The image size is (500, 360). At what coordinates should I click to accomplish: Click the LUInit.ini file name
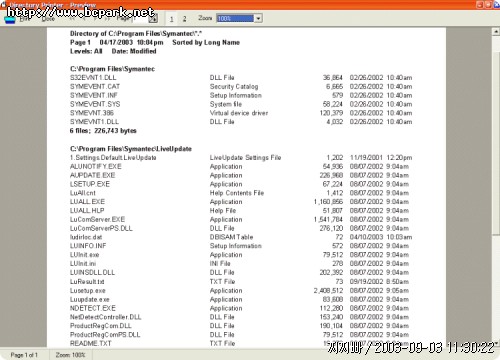click(83, 264)
